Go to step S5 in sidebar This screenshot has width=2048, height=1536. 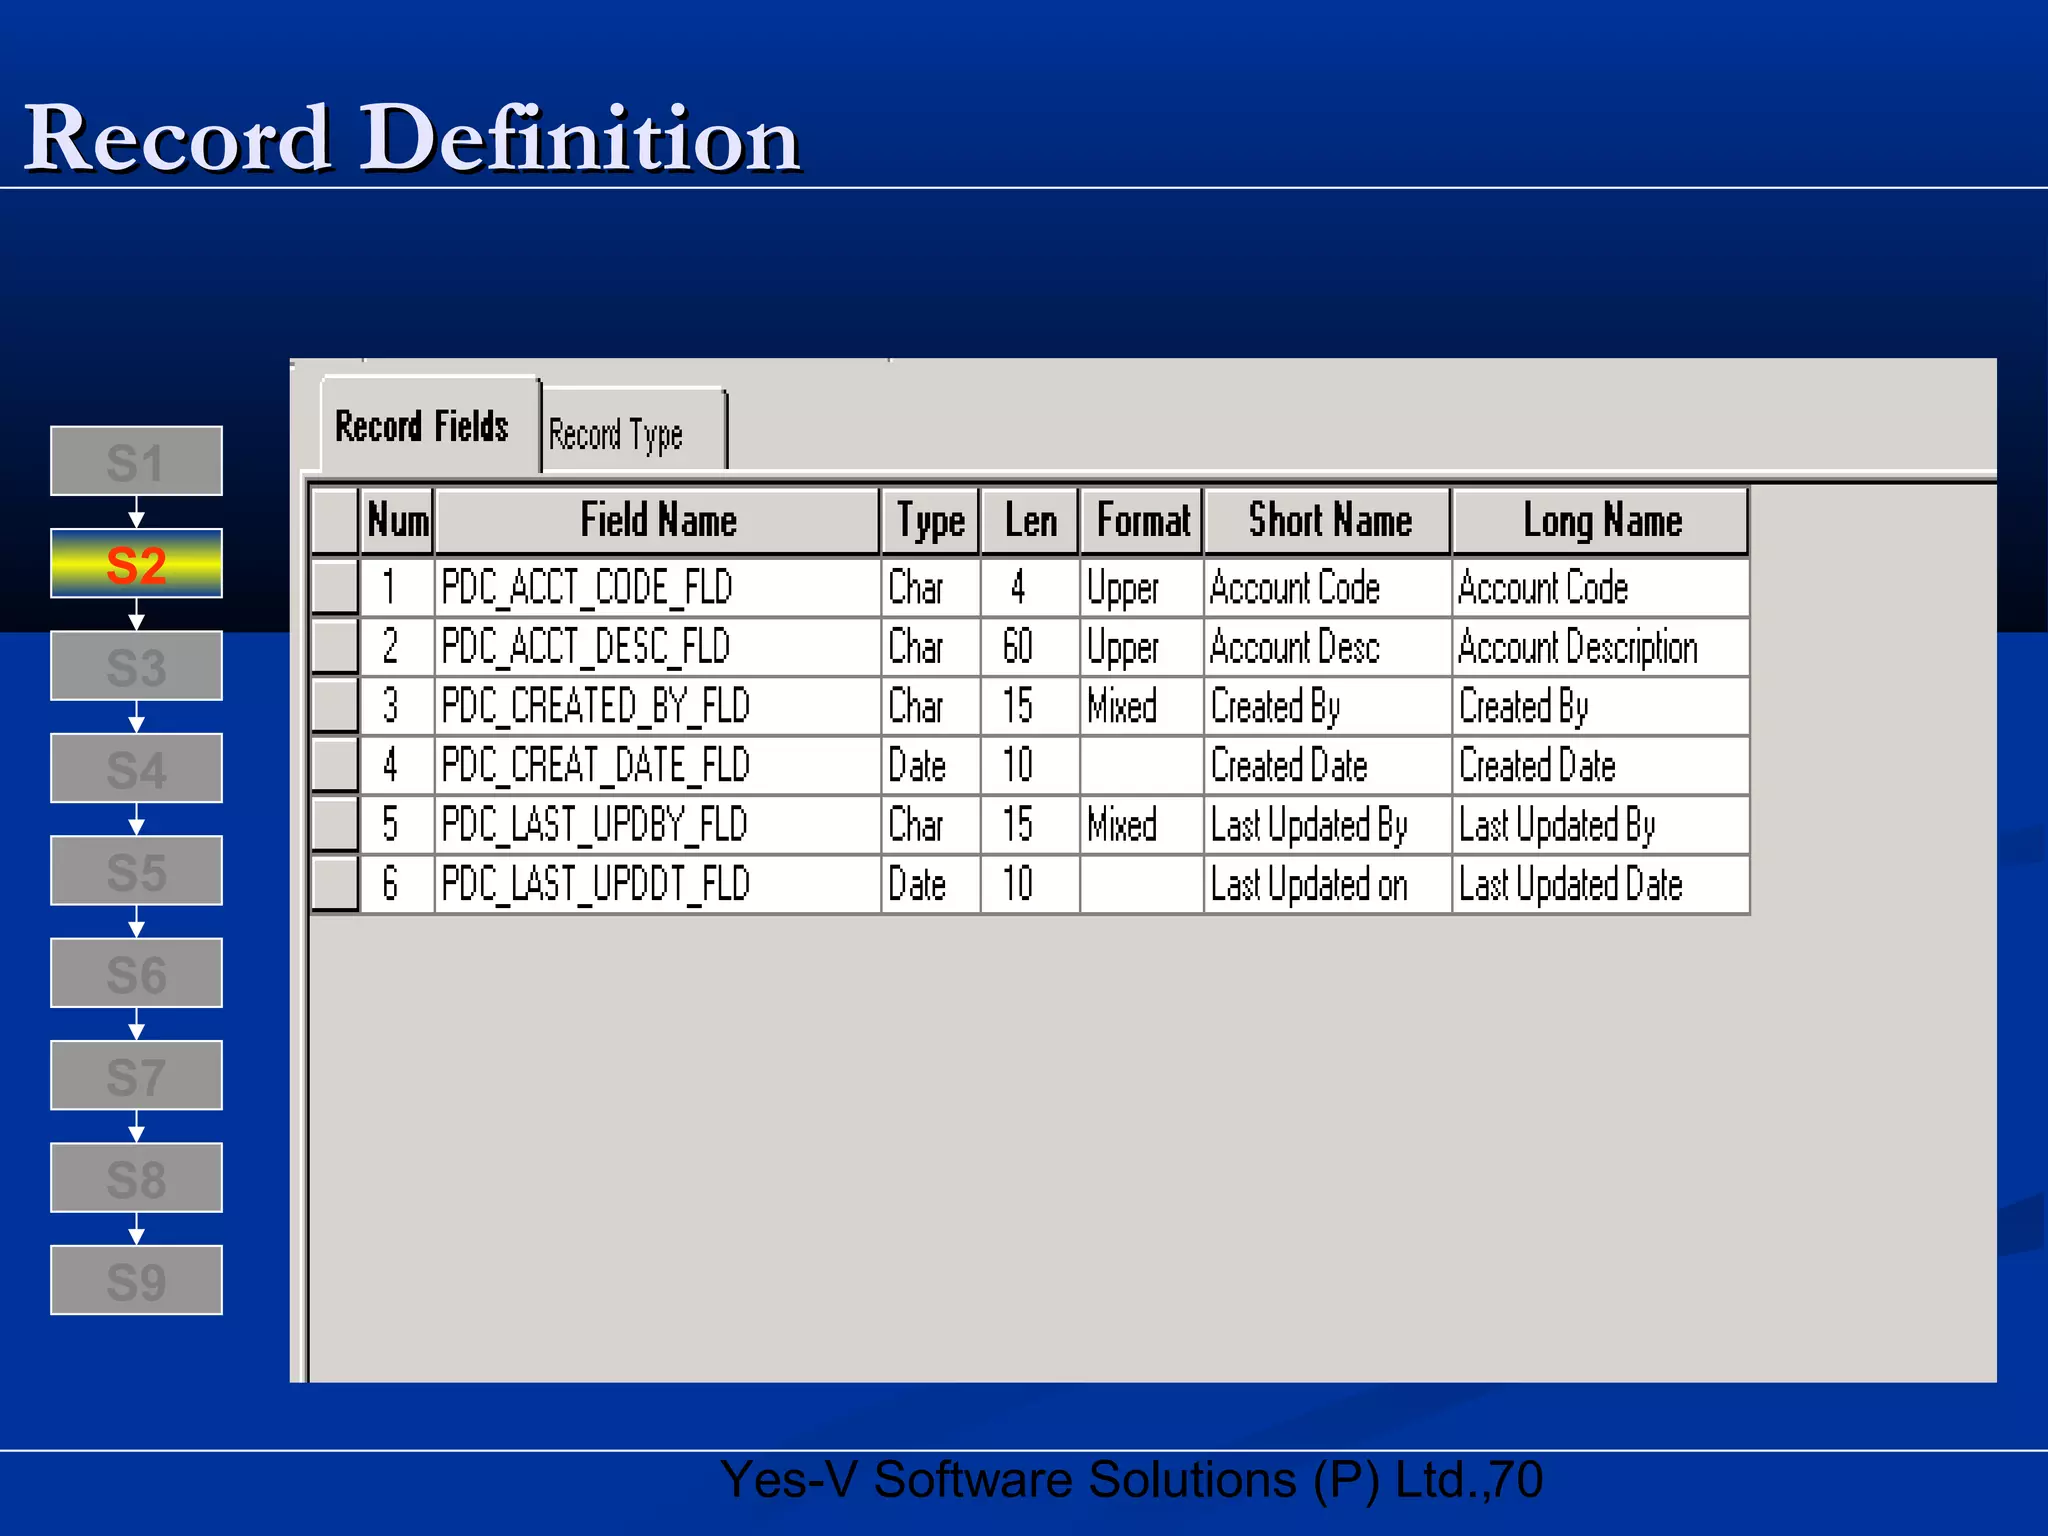coord(137,870)
